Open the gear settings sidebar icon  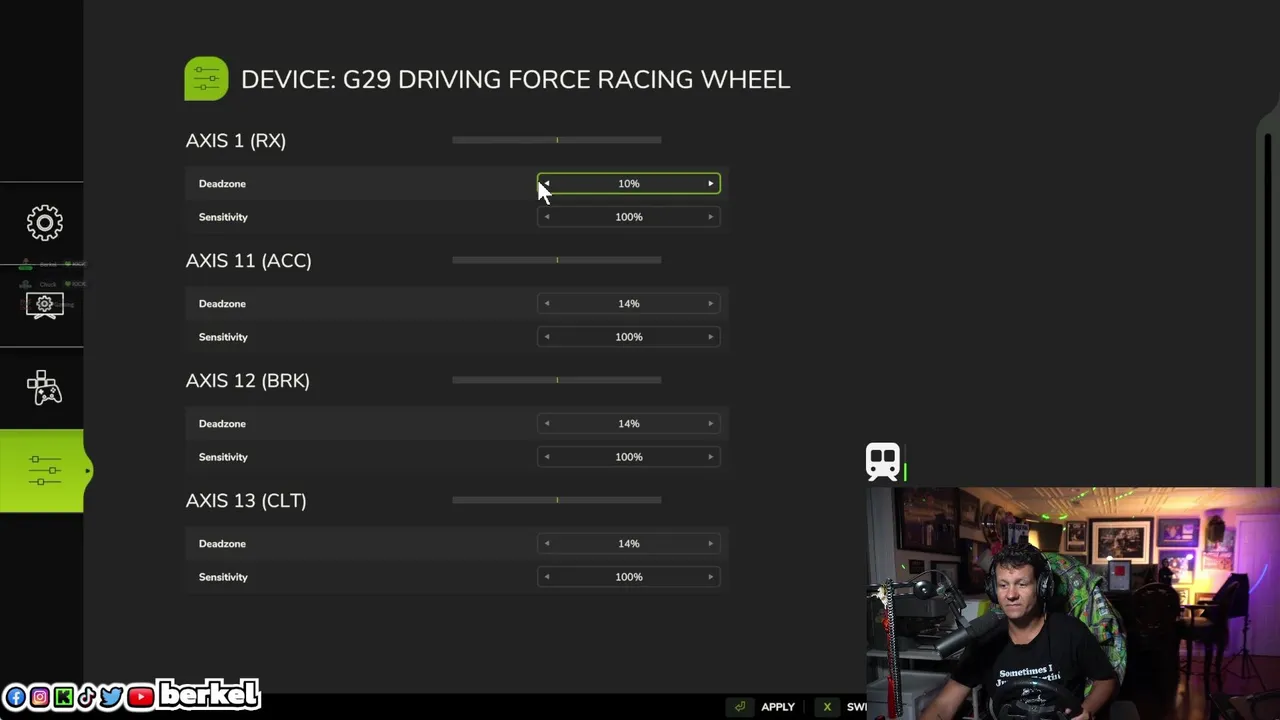pyautogui.click(x=44, y=222)
